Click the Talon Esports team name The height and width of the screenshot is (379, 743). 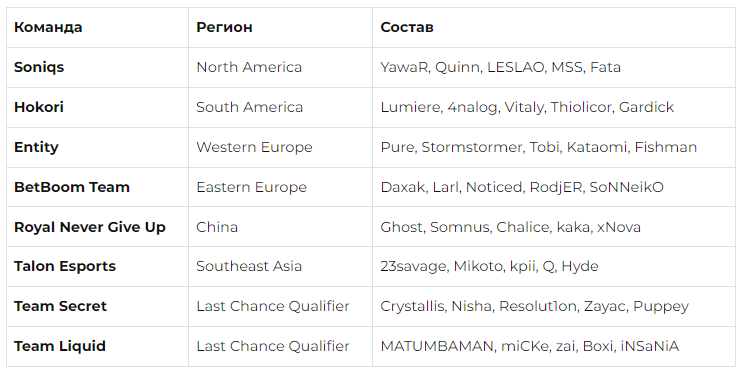(65, 267)
